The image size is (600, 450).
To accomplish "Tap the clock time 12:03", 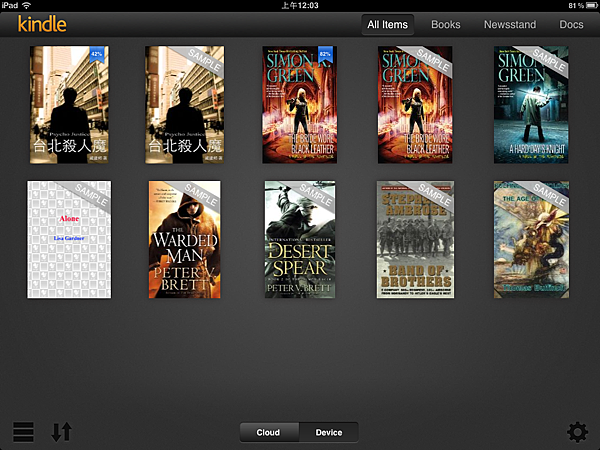I will [300, 5].
